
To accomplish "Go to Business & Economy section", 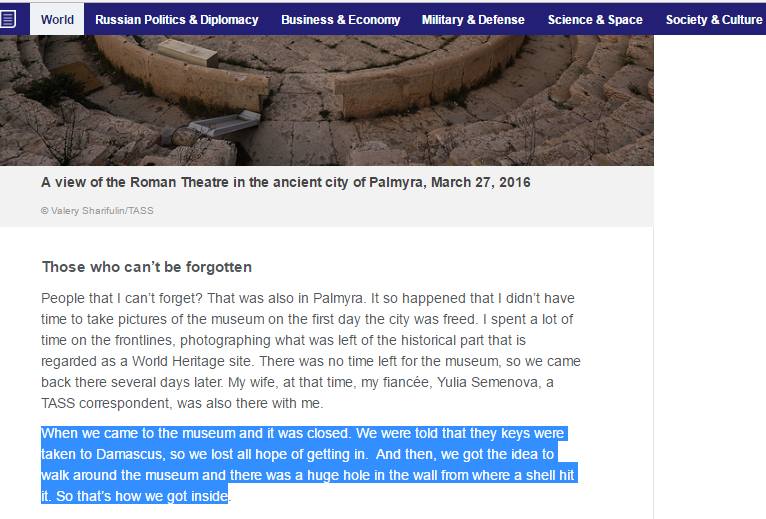I will [340, 20].
